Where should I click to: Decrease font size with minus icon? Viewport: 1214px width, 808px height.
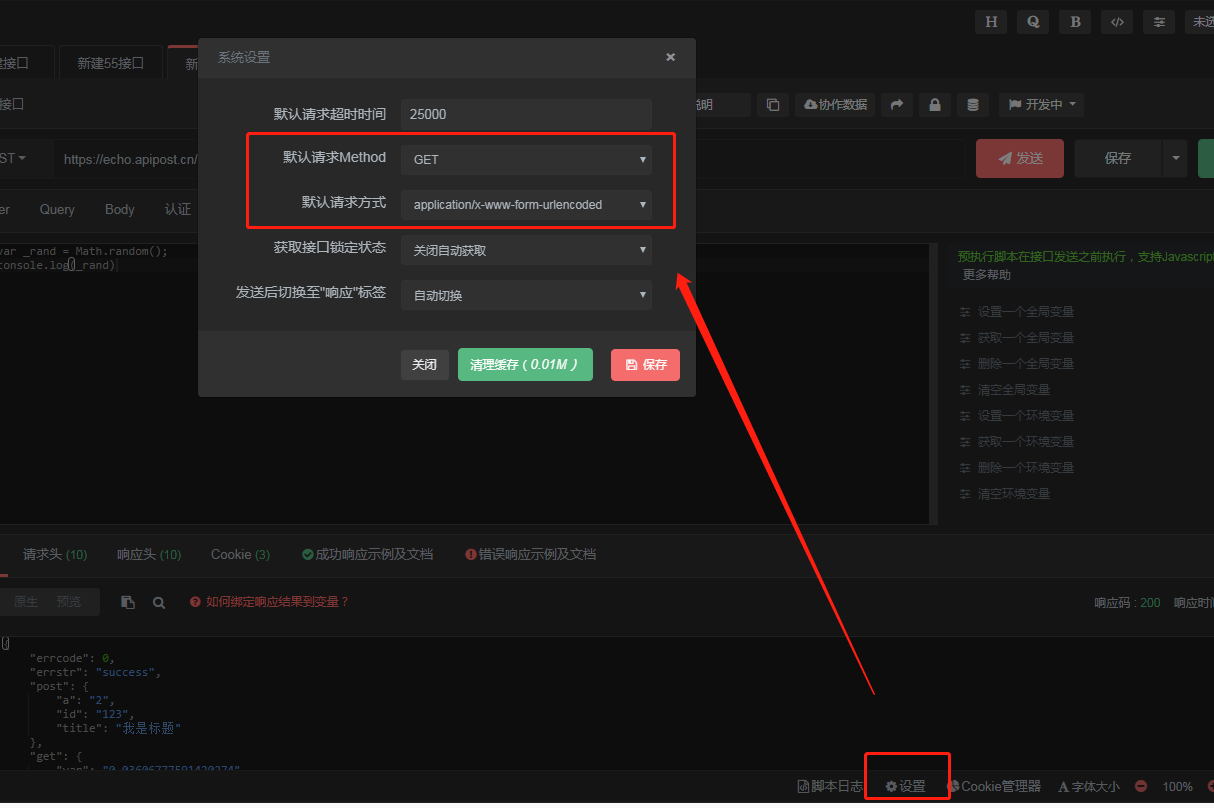pos(1141,787)
